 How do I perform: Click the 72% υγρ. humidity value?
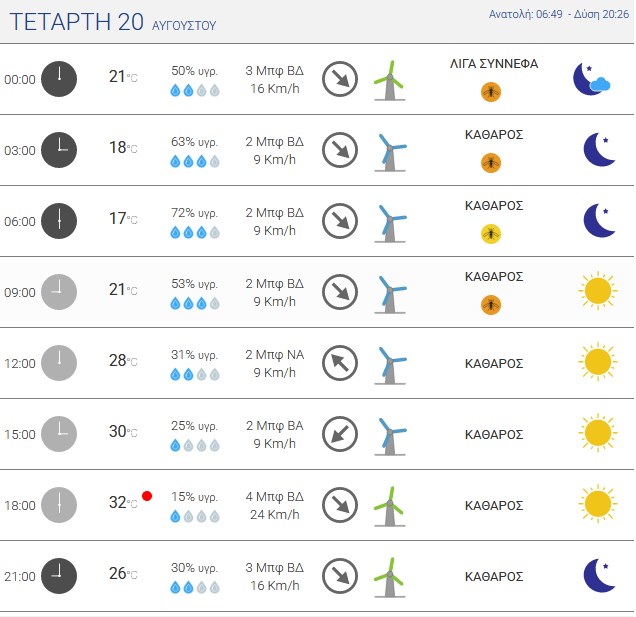195,213
